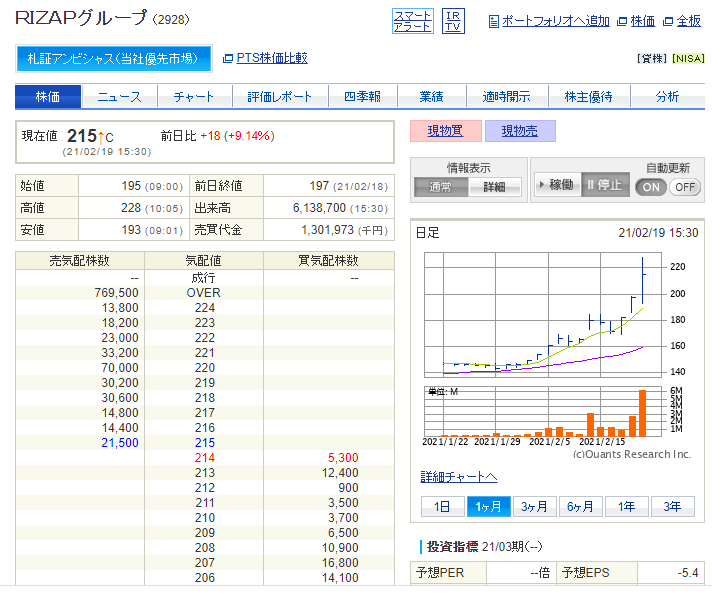Open the 全板 full board link
This screenshot has height=609, width=712.
pyautogui.click(x=688, y=21)
